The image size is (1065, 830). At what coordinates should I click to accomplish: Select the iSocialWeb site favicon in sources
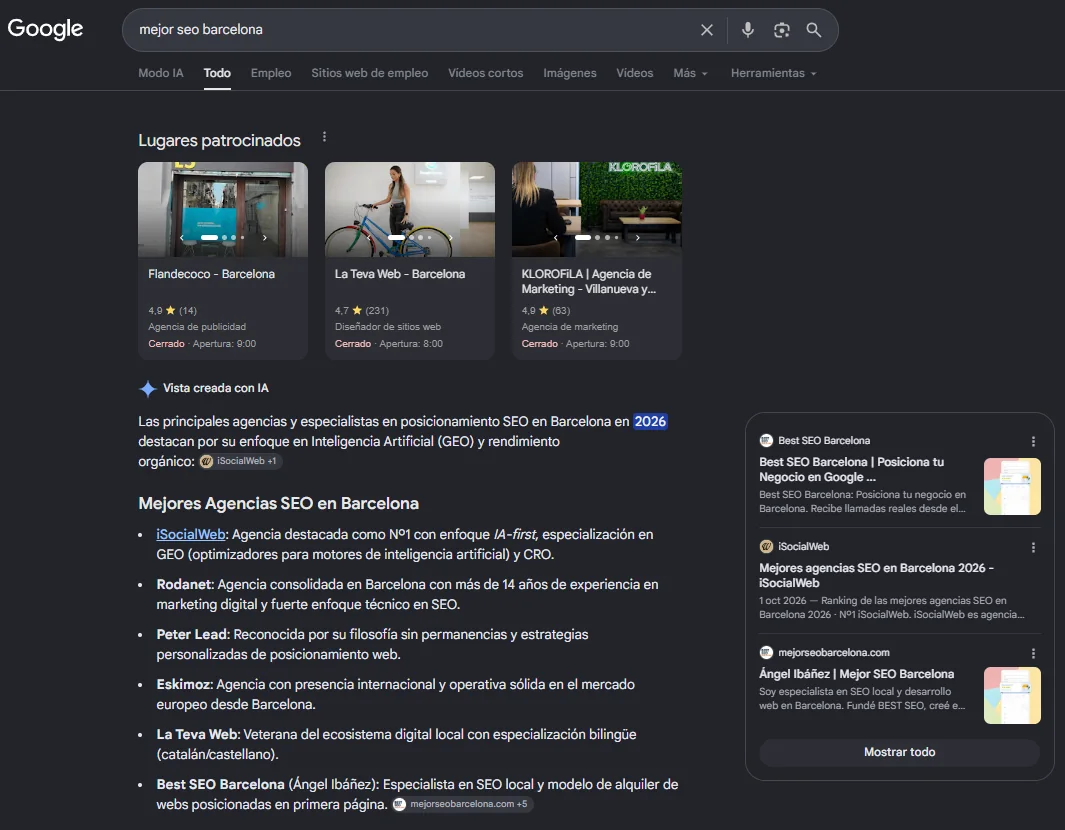click(766, 546)
